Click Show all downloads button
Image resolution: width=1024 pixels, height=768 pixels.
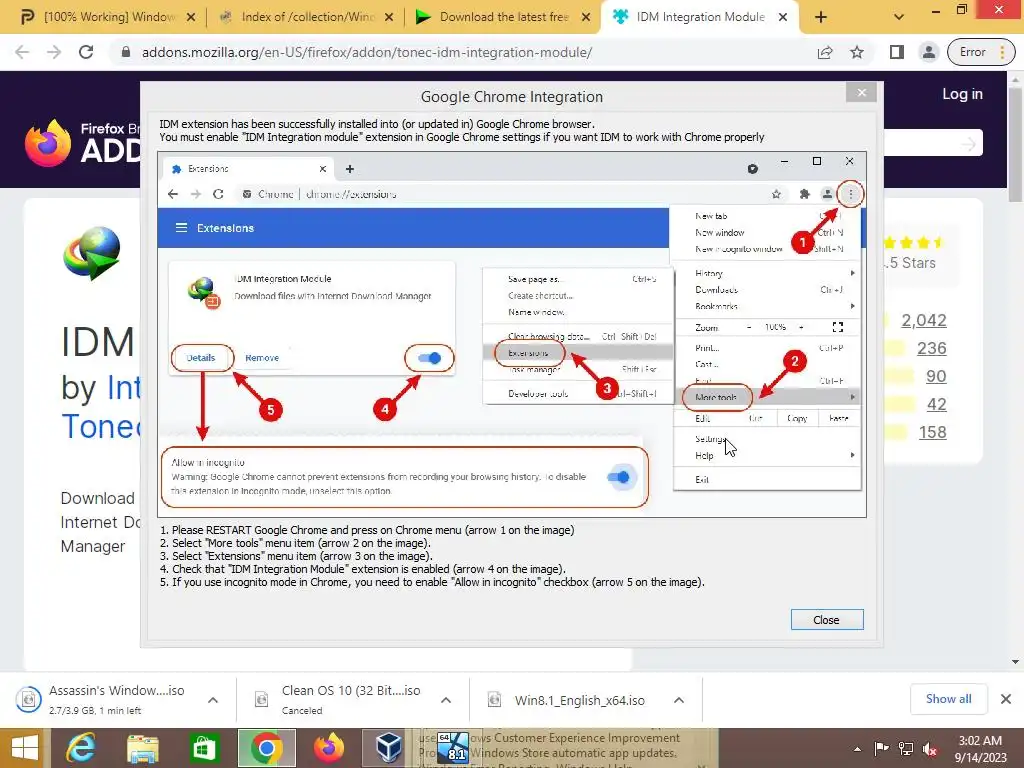tap(948, 699)
